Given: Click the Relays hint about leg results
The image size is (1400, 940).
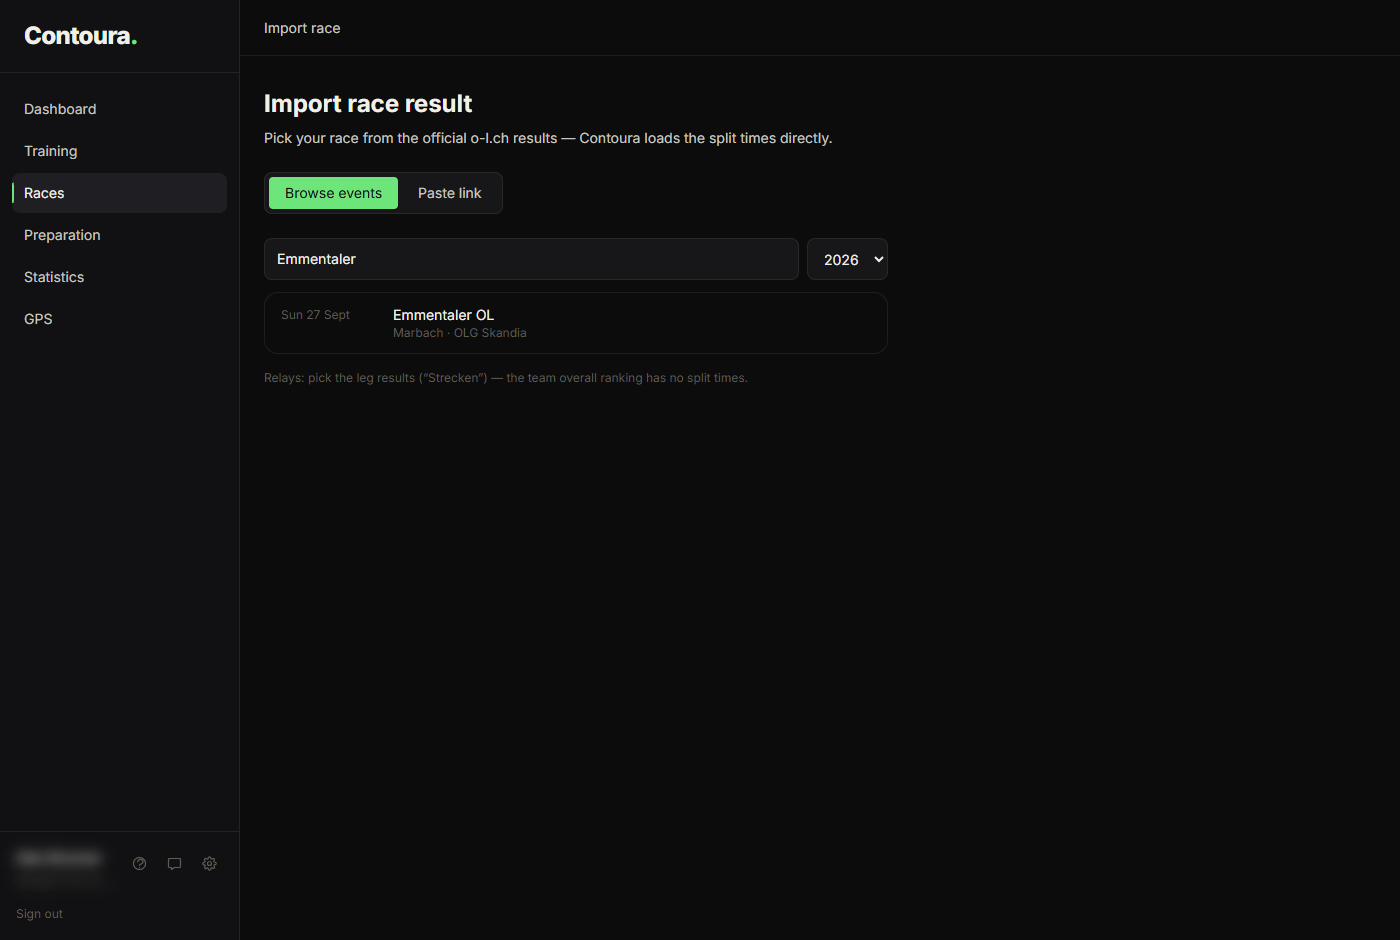Looking at the screenshot, I should click(506, 378).
